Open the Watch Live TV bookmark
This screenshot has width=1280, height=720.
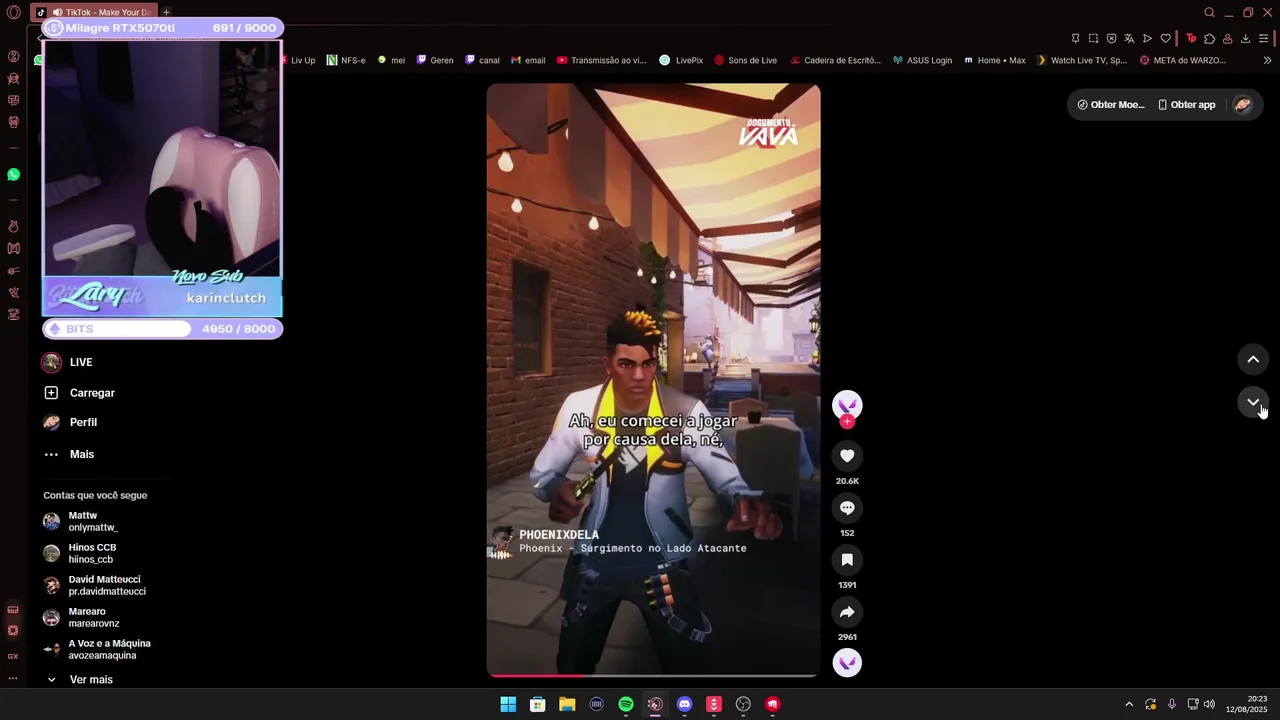coord(1082,60)
